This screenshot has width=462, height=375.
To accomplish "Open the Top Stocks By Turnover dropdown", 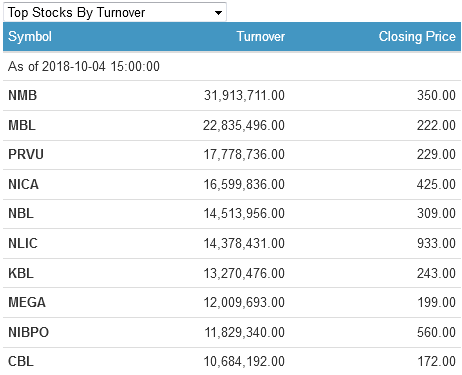I will tap(115, 12).
